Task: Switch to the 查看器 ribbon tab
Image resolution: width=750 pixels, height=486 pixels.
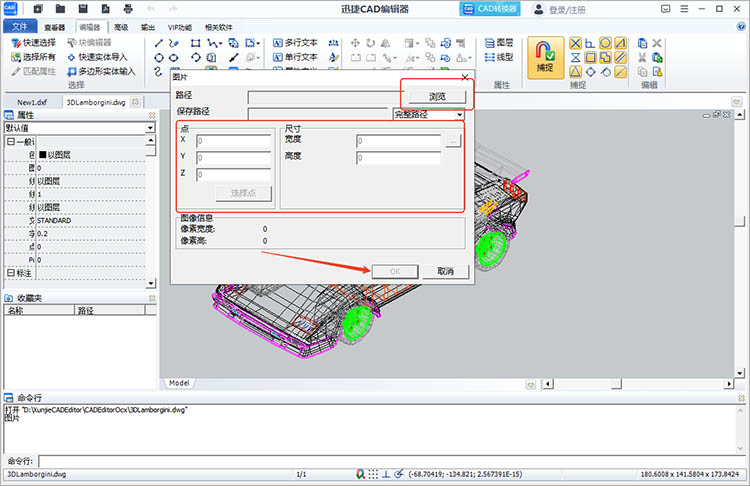Action: (x=55, y=27)
